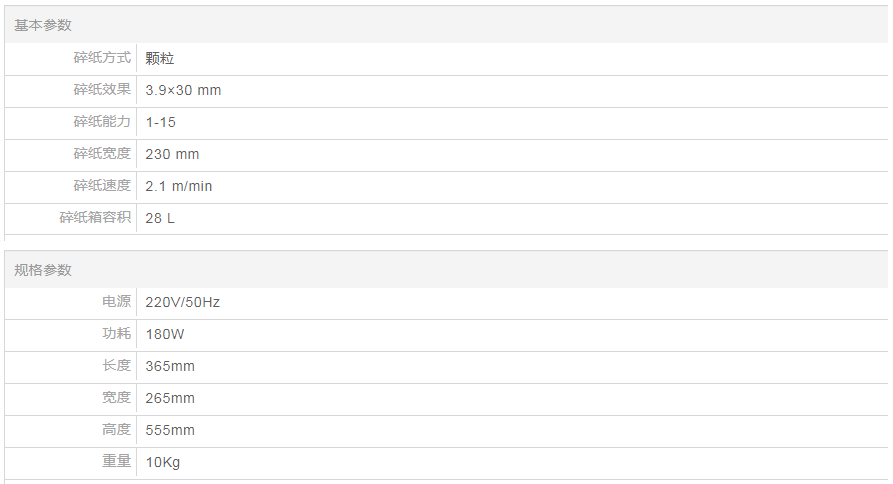The height and width of the screenshot is (484, 893).
Task: Click the 2.1 m/min speed value
Action: click(179, 186)
